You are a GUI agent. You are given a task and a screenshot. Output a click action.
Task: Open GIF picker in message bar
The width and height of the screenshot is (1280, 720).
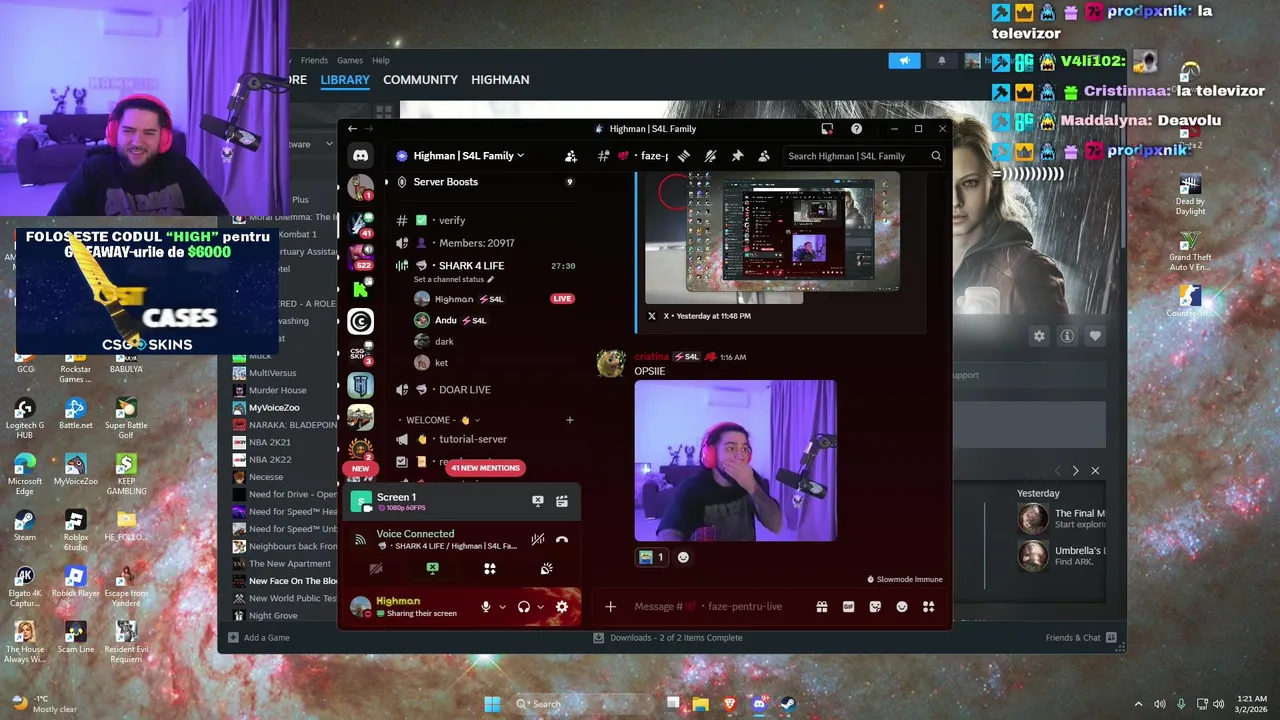[848, 607]
